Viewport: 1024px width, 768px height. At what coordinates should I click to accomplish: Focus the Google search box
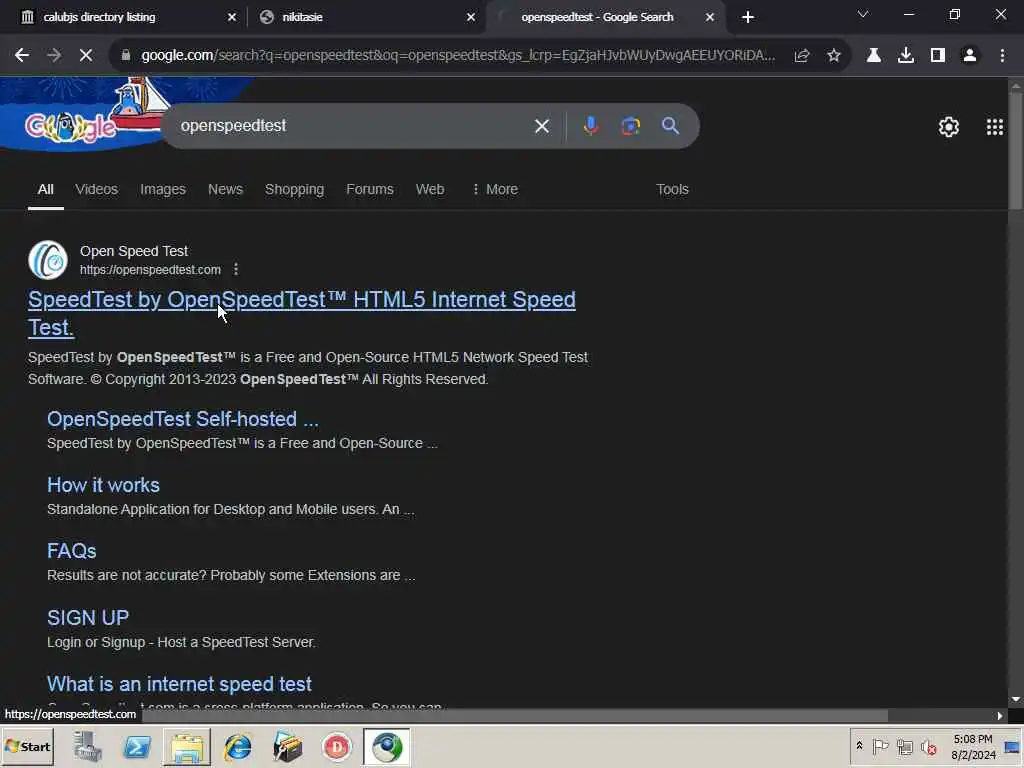click(353, 126)
